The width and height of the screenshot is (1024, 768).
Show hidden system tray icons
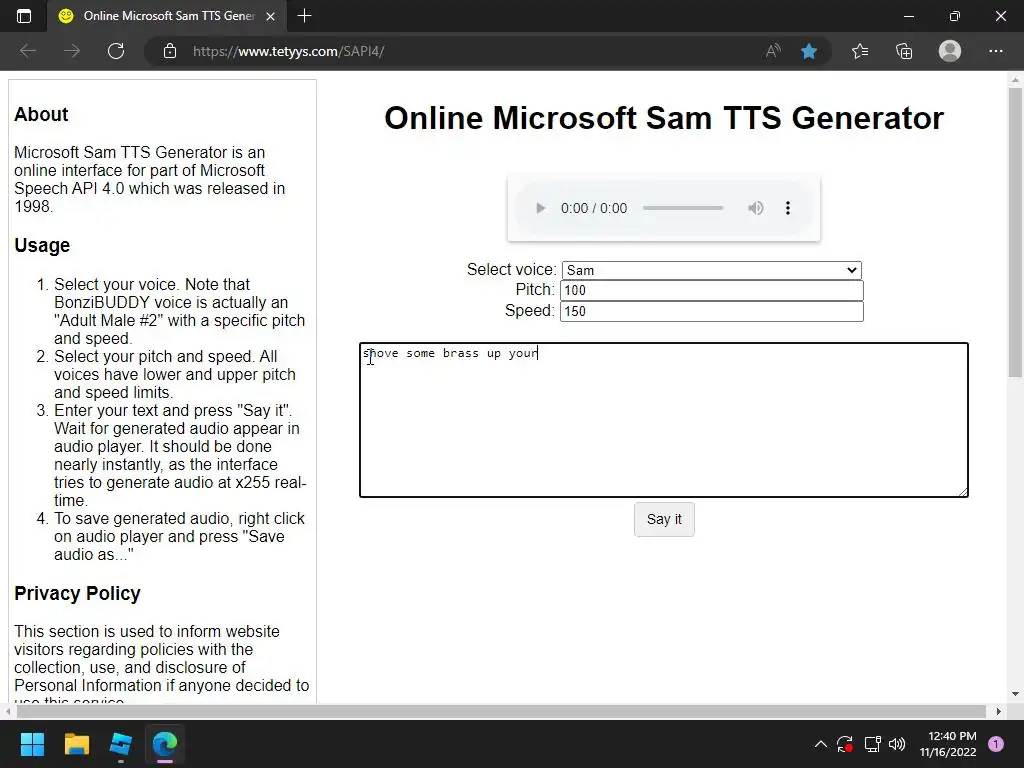click(821, 744)
